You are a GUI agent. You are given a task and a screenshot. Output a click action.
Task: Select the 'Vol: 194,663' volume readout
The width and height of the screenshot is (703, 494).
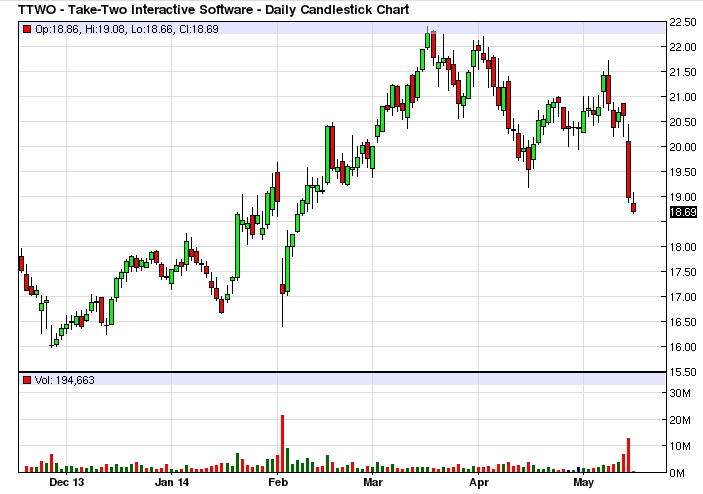(65, 380)
